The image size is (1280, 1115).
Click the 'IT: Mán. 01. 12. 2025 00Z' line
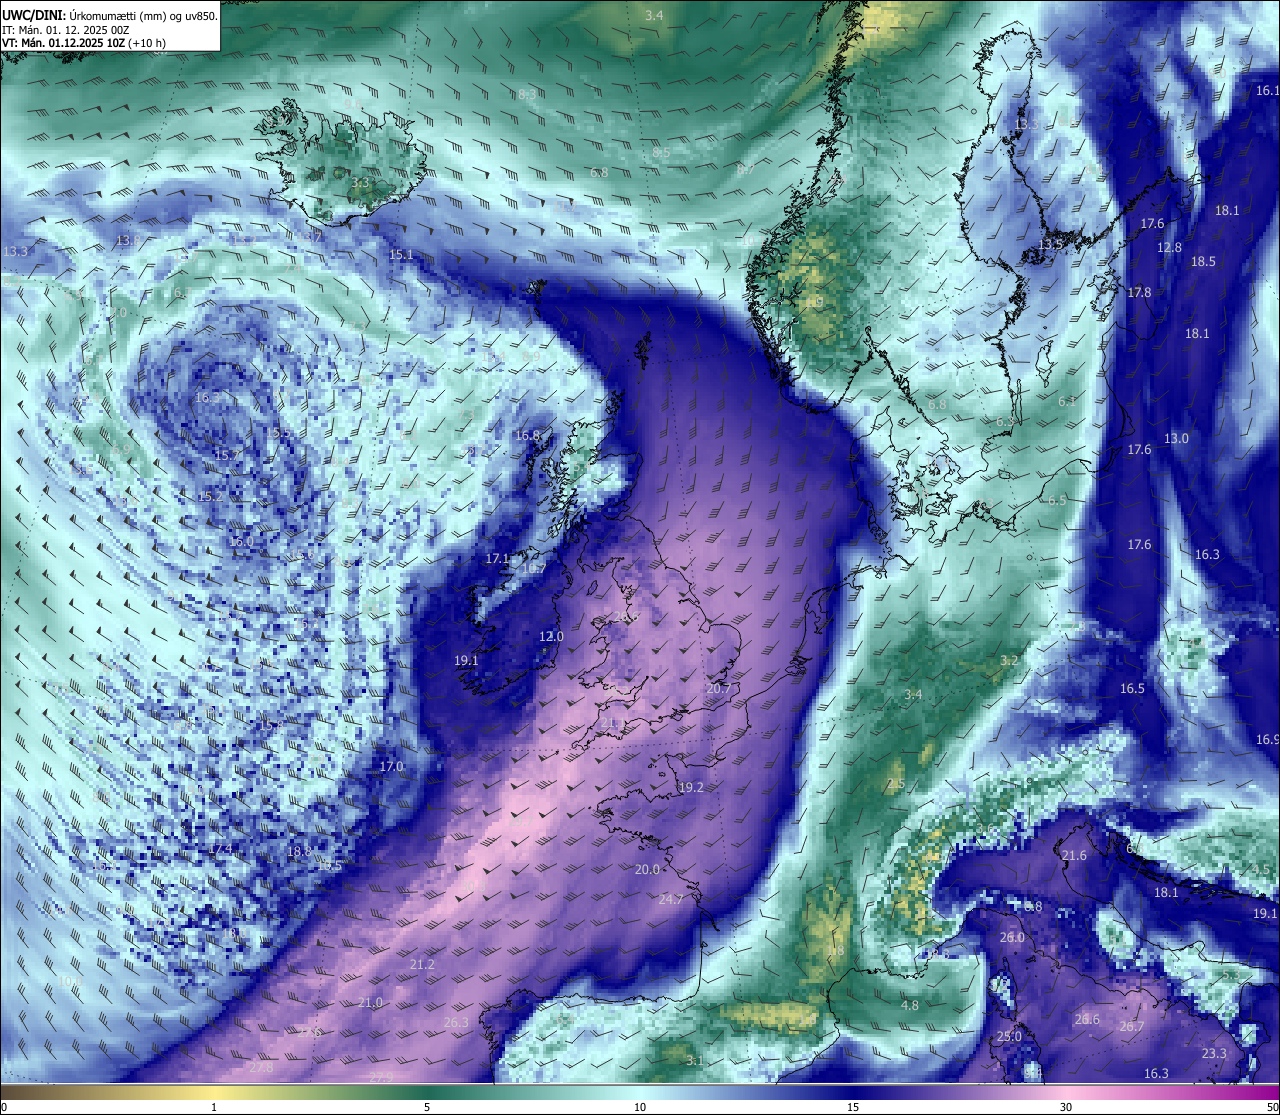(66, 30)
